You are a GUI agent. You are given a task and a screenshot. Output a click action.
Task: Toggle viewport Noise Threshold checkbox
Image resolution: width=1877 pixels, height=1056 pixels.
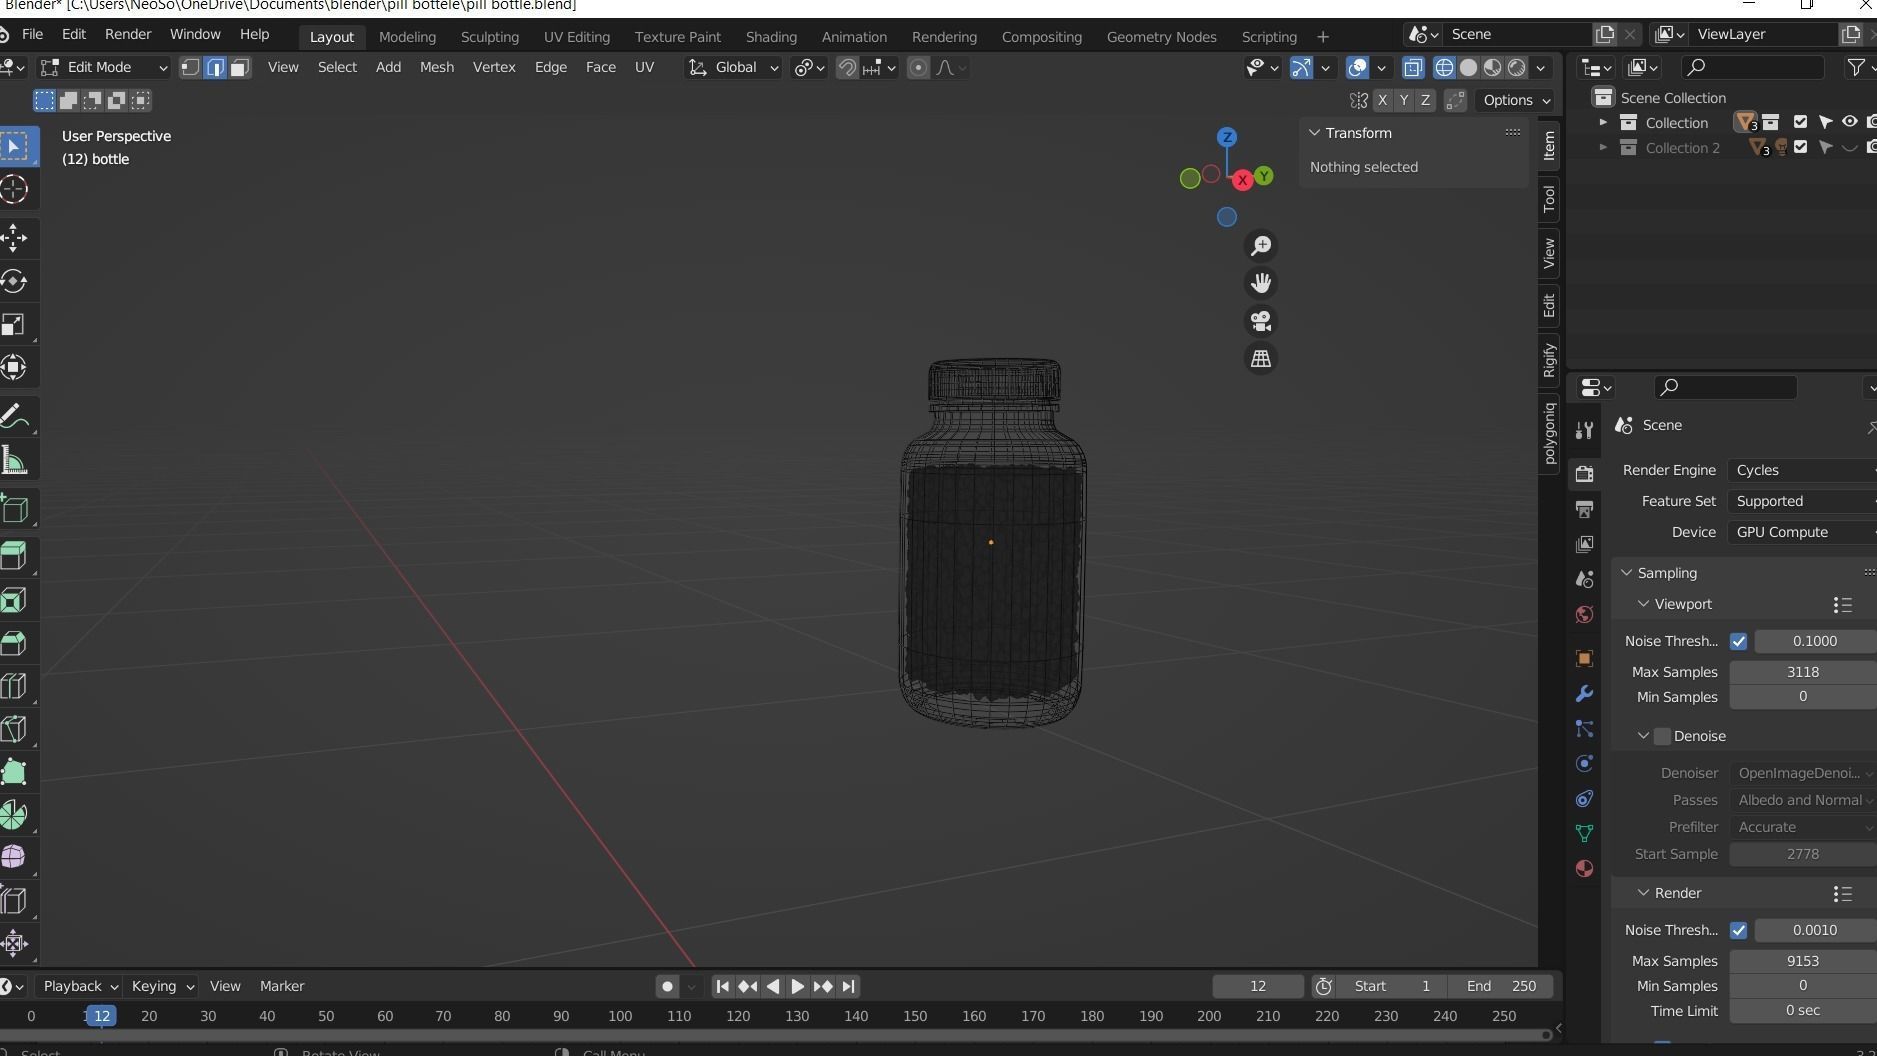point(1738,641)
